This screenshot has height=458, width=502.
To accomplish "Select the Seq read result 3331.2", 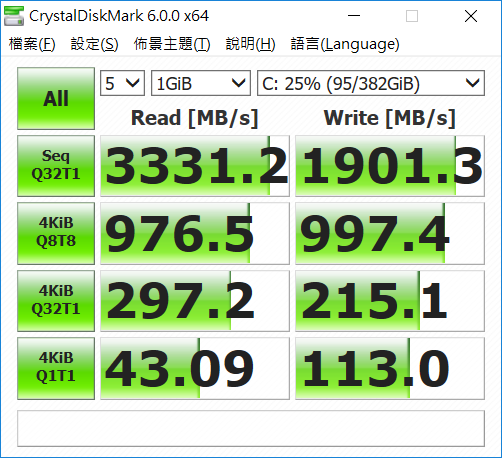I will [195, 166].
